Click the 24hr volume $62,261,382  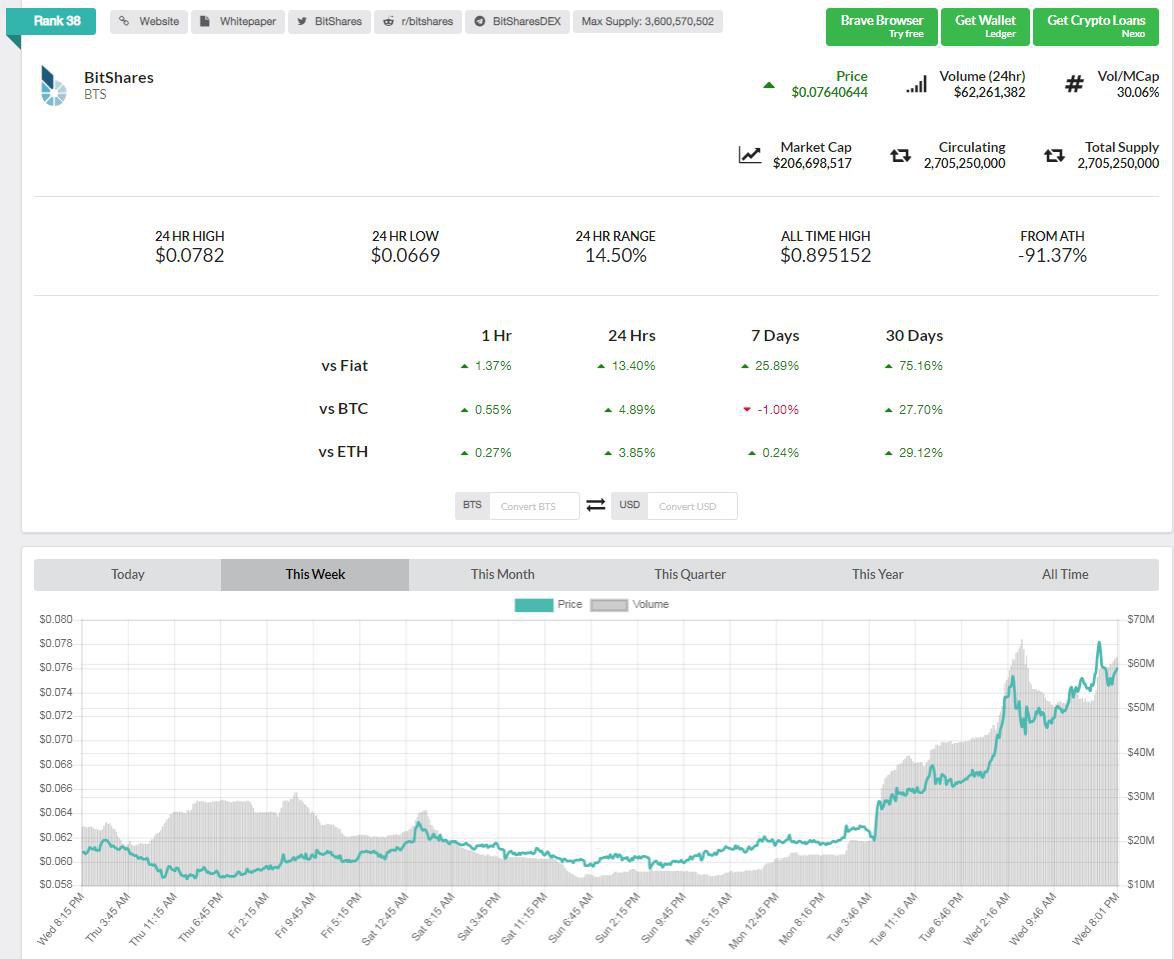[x=989, y=92]
